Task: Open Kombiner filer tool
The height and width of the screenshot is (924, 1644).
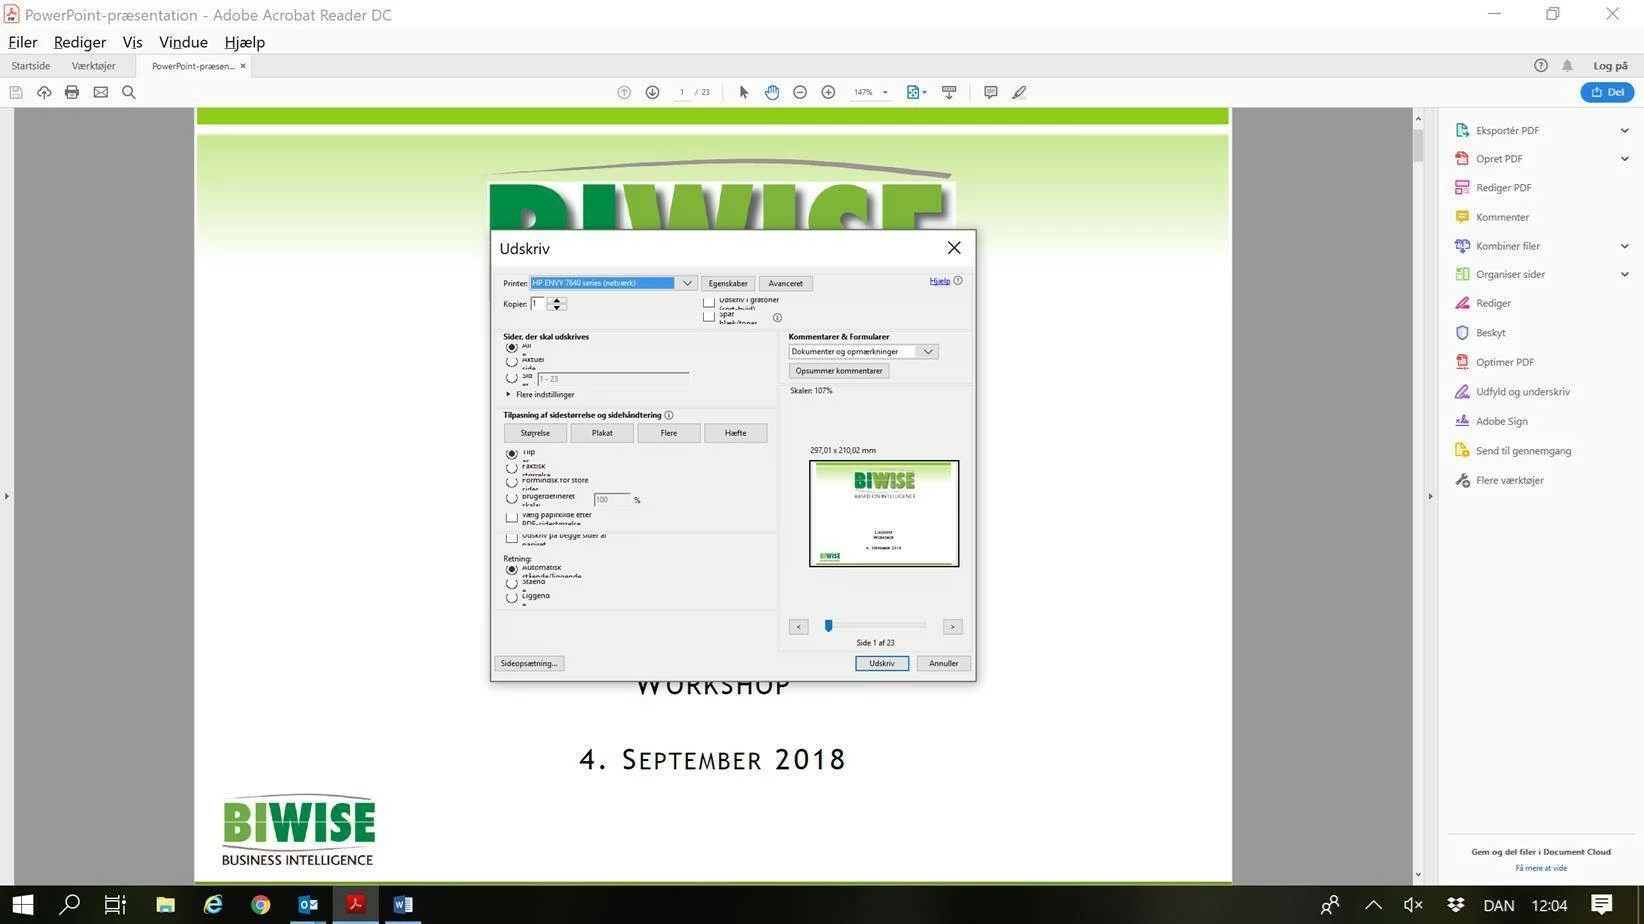Action: 1507,246
